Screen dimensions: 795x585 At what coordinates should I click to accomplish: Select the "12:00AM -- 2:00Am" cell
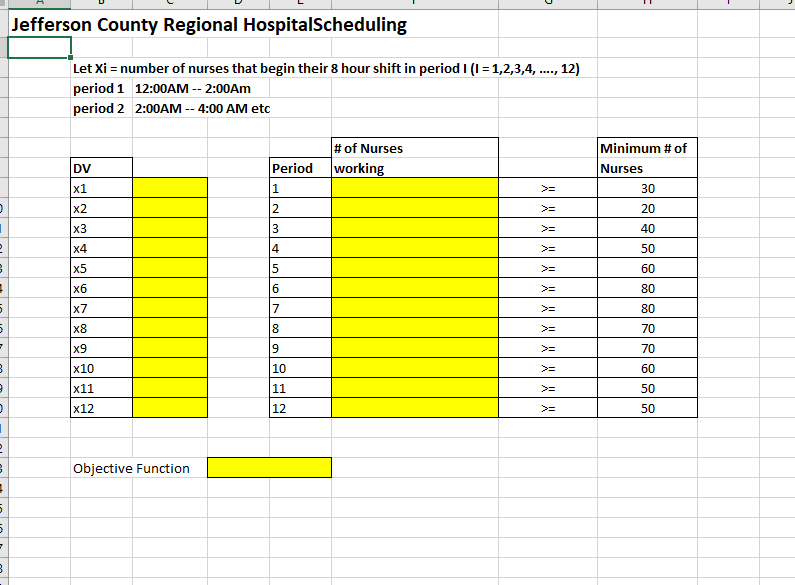tap(193, 88)
